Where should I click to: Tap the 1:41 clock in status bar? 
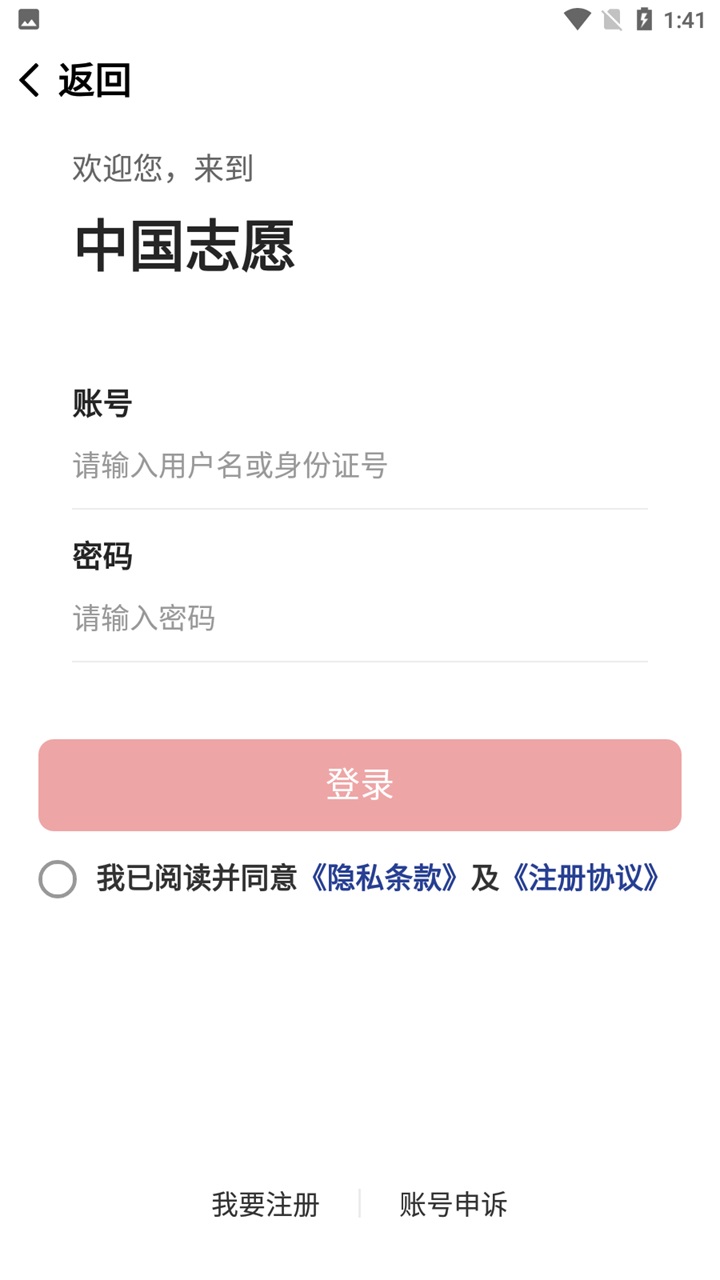click(x=684, y=20)
